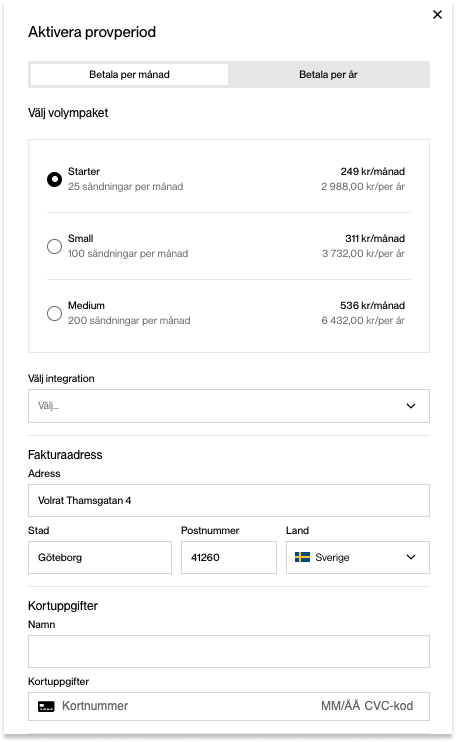Image resolution: width=456 pixels, height=742 pixels.
Task: Open the Välj integration dropdown
Action: click(x=229, y=406)
